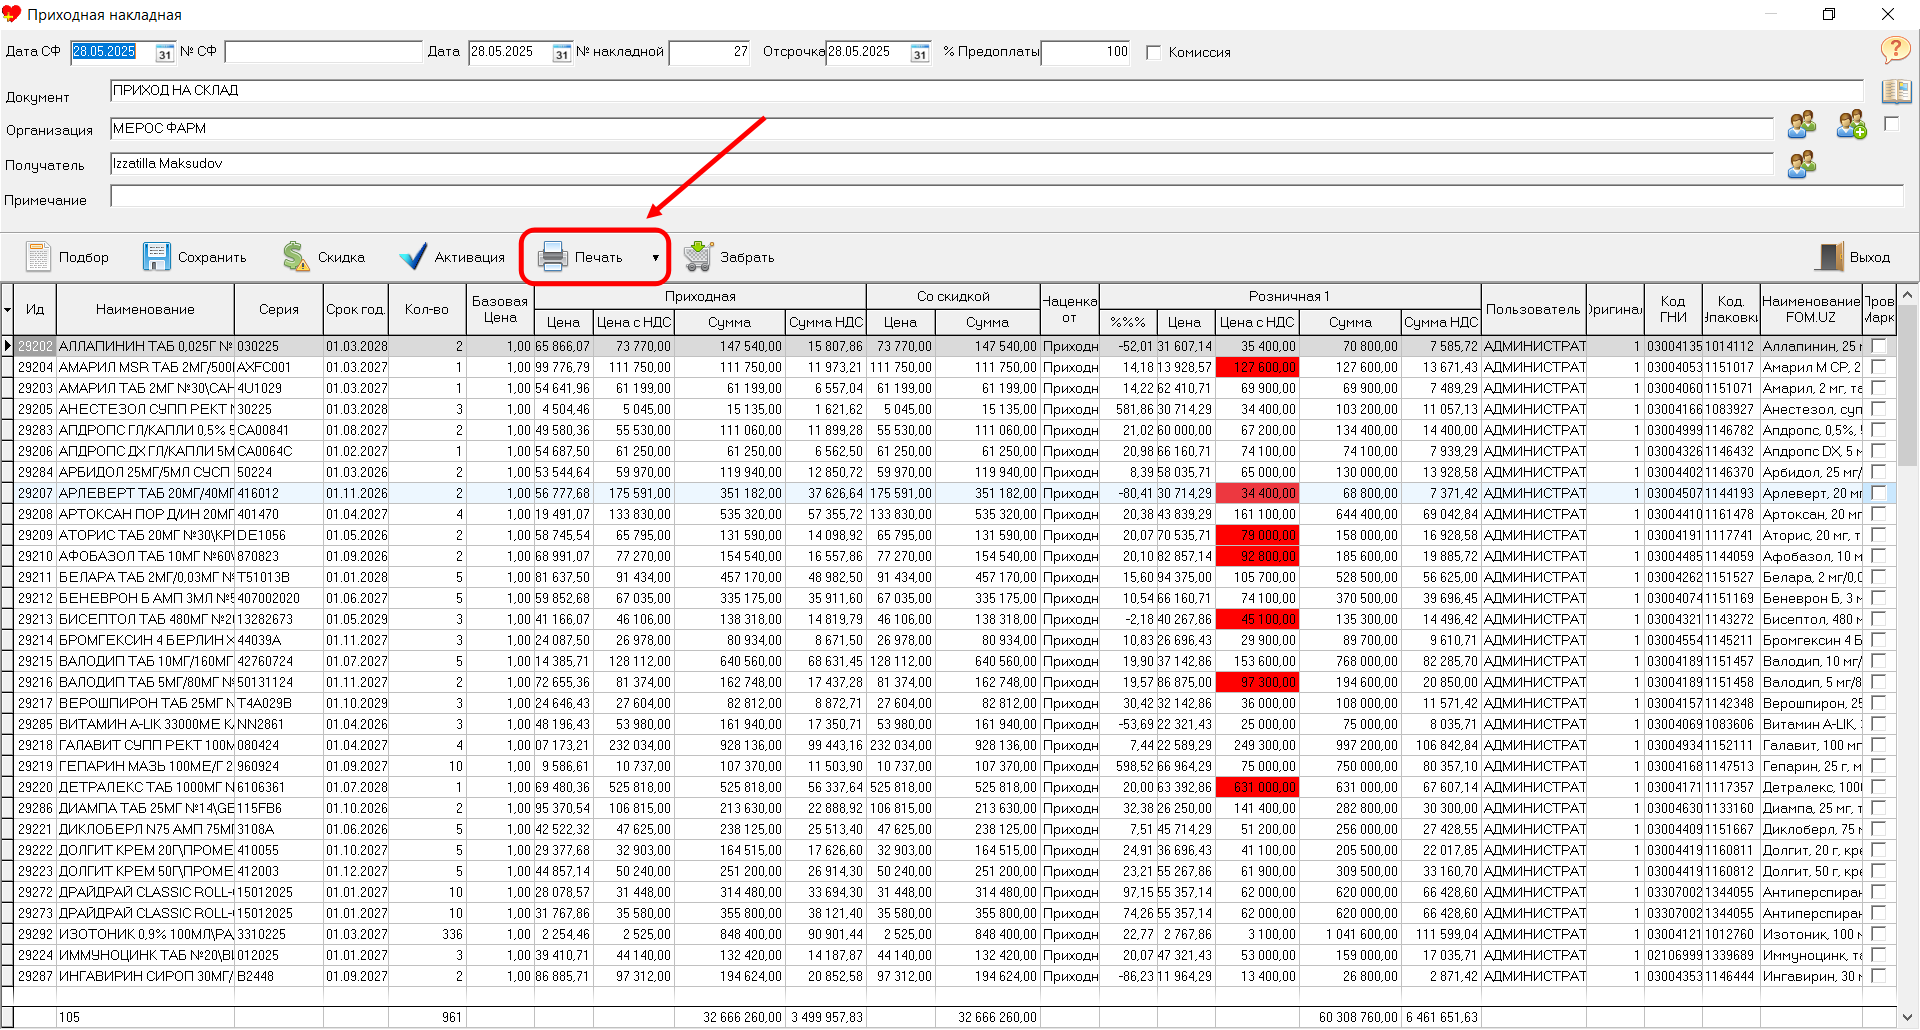
Task: Open calendar picker for Отсрочка date
Action: 920,53
